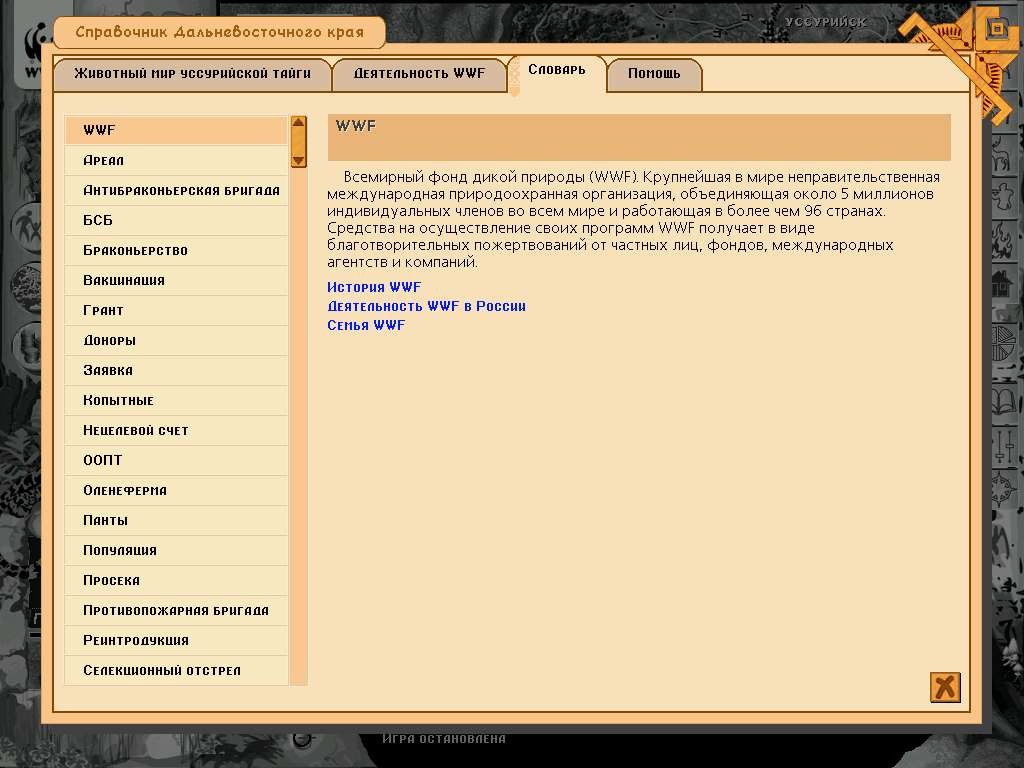Click scrollbar up arrow in dictionary list
Image resolution: width=1024 pixels, height=768 pixels.
coord(298,122)
